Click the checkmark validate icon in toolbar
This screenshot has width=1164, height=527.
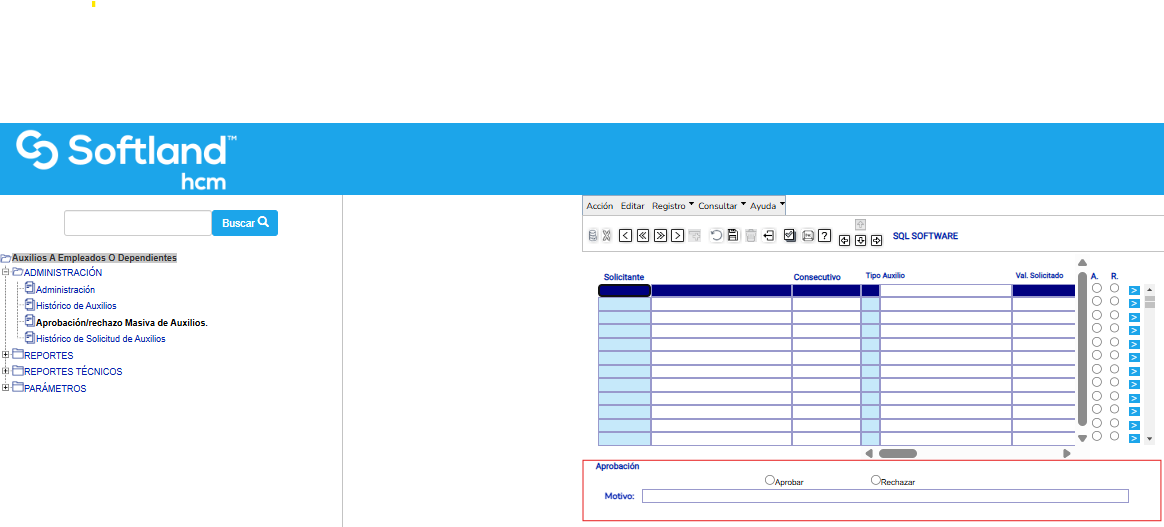[790, 236]
